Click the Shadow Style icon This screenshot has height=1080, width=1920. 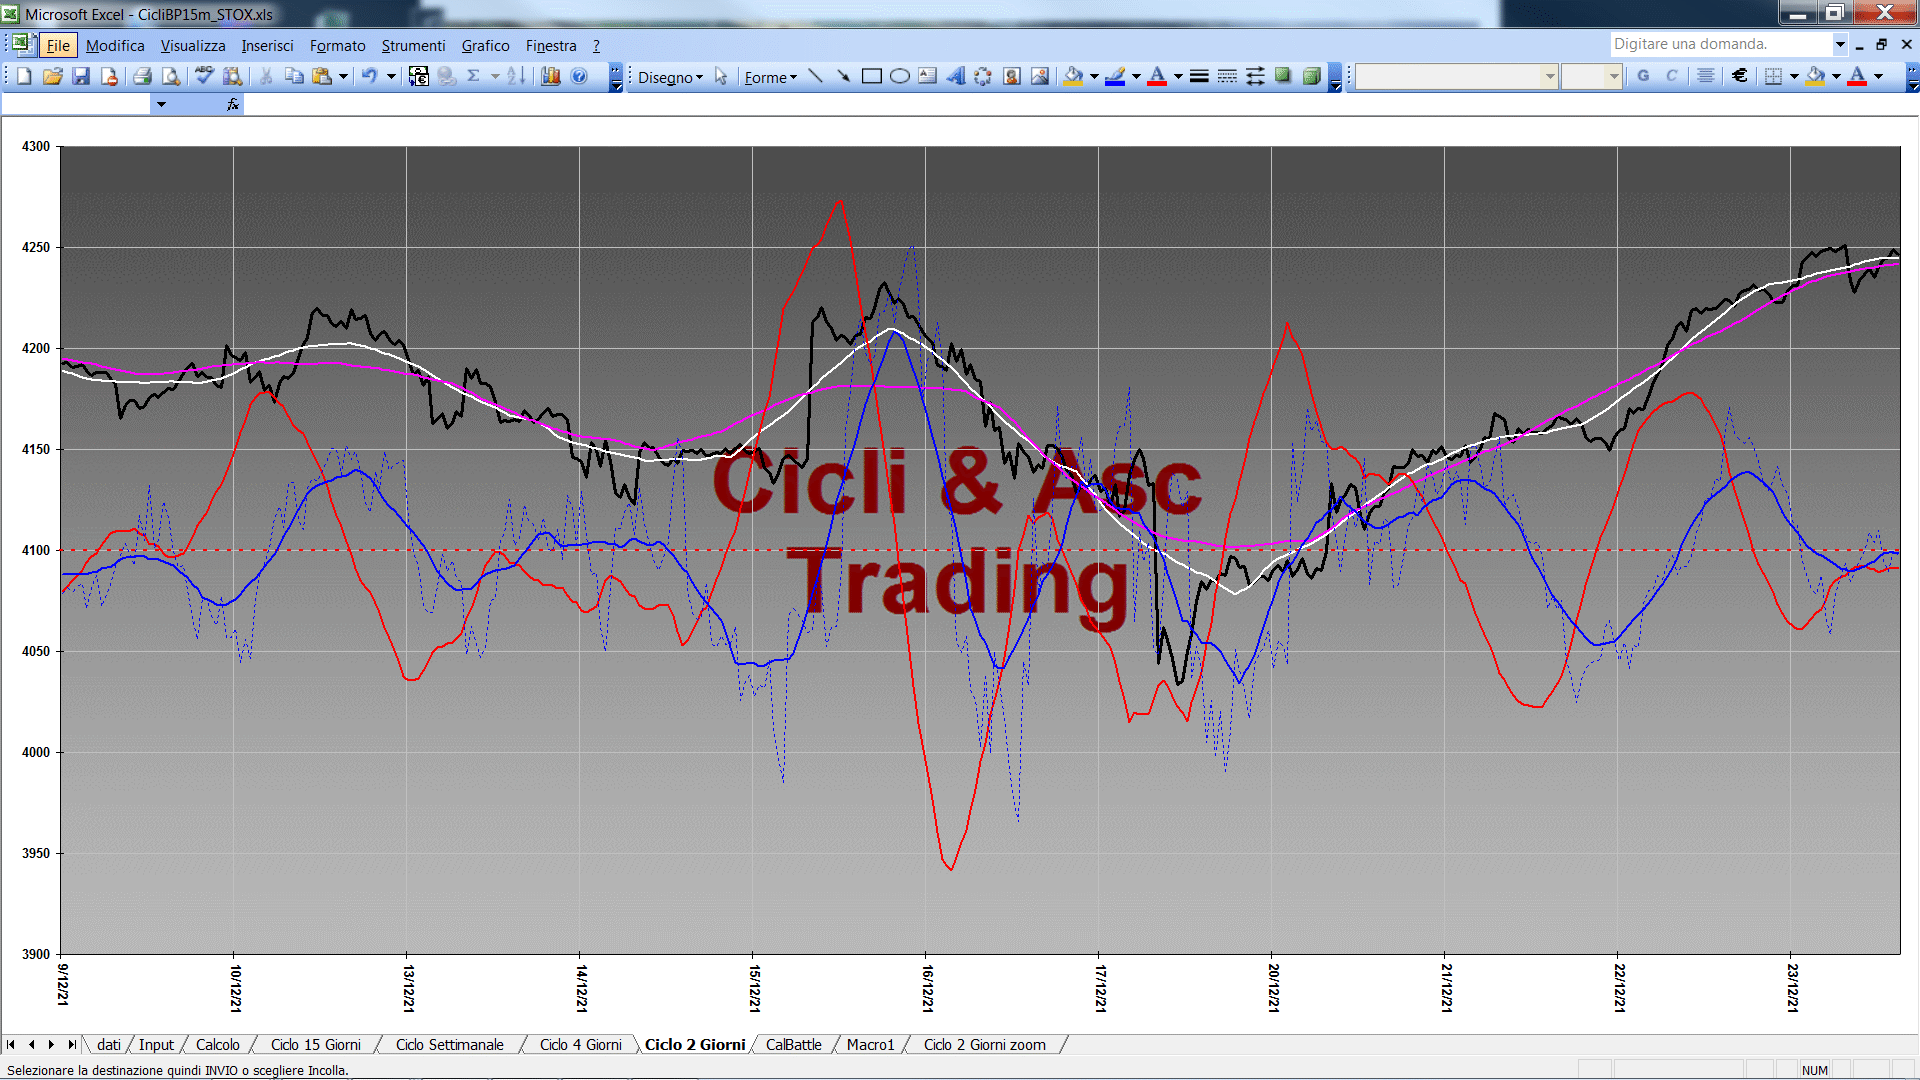click(x=1283, y=76)
